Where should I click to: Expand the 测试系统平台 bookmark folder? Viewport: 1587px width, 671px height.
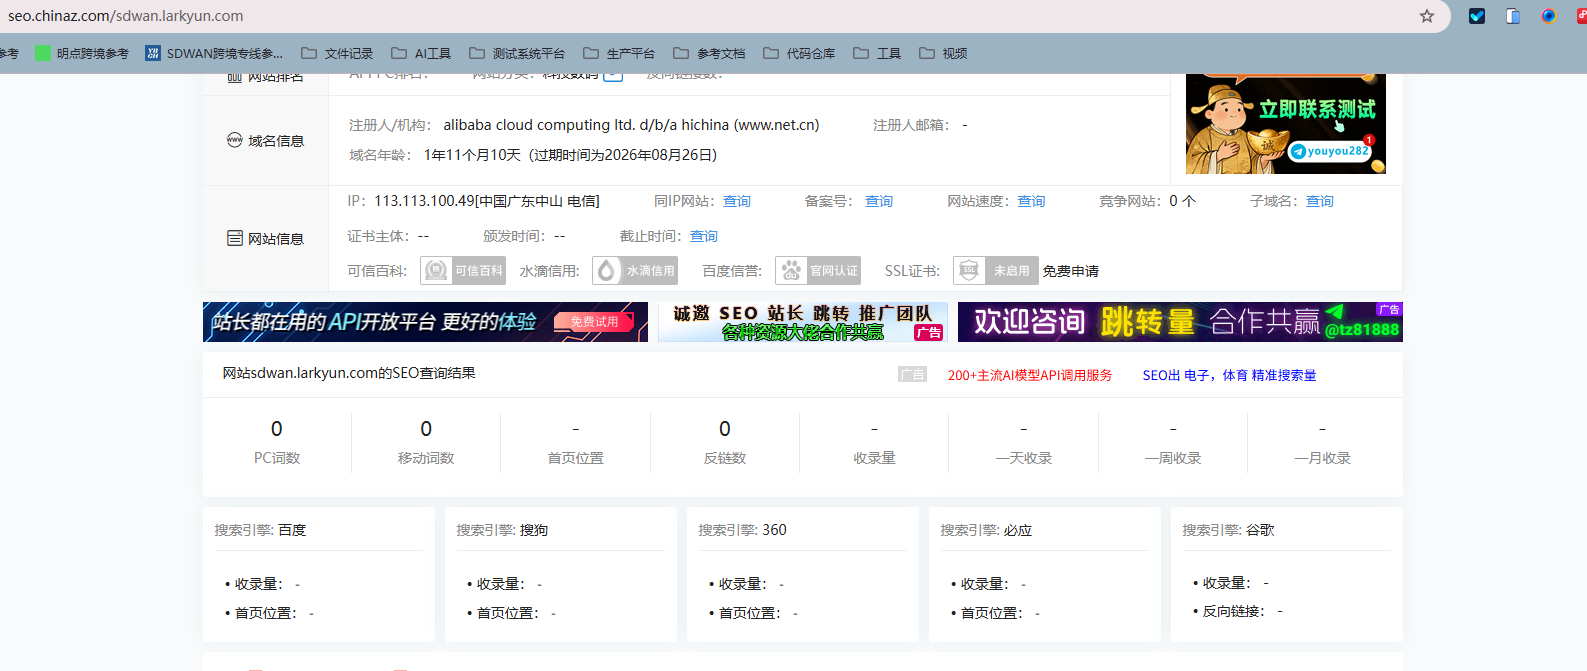(517, 53)
